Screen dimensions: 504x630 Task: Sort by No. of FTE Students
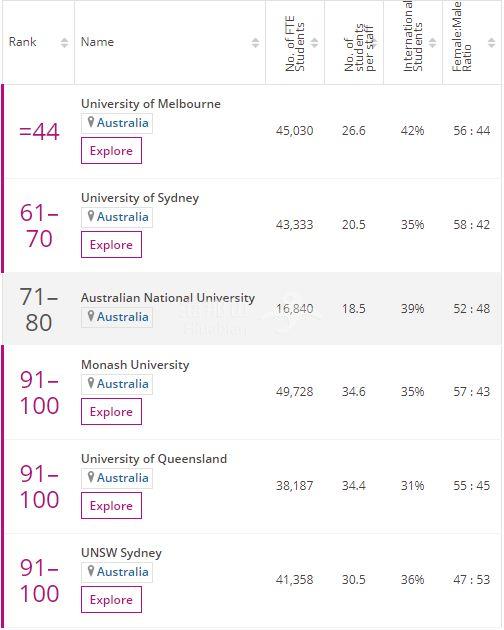pyautogui.click(x=314, y=43)
